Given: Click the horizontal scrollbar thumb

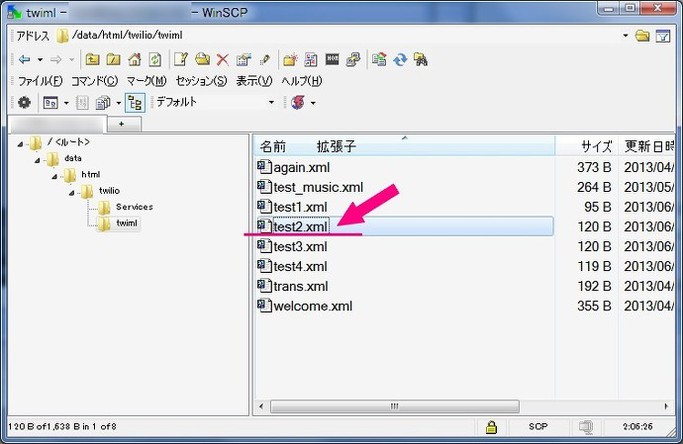Looking at the screenshot, I should [x=395, y=407].
